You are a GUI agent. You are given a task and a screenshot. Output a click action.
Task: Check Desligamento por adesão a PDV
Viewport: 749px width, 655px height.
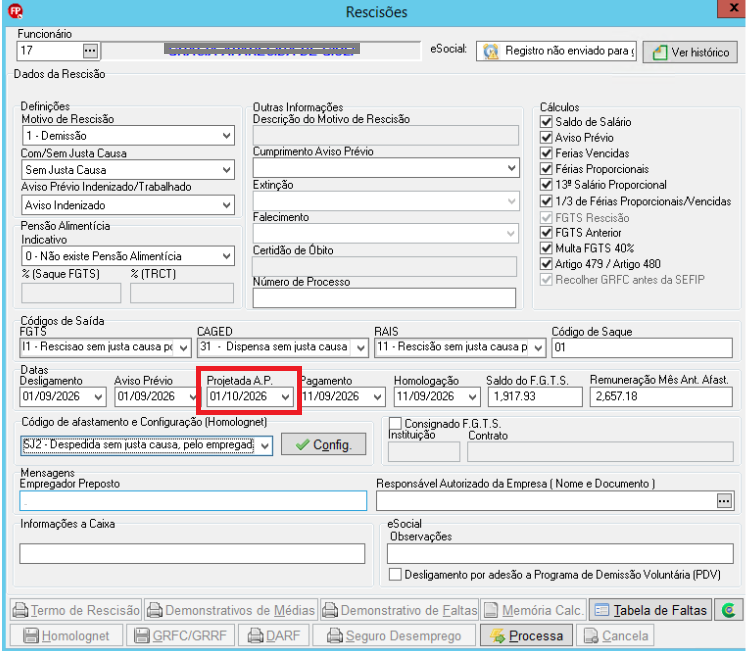(x=395, y=574)
